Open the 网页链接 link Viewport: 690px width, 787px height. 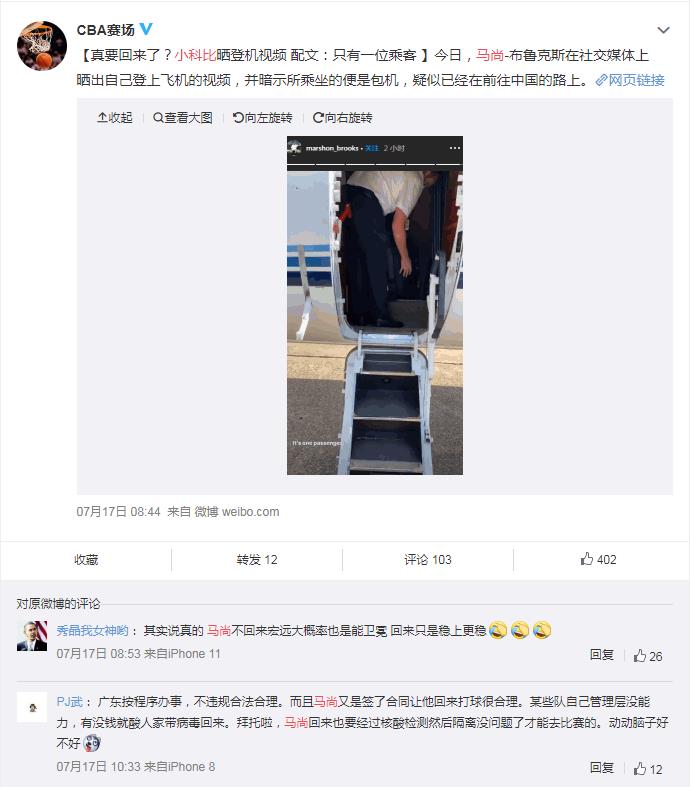point(630,80)
